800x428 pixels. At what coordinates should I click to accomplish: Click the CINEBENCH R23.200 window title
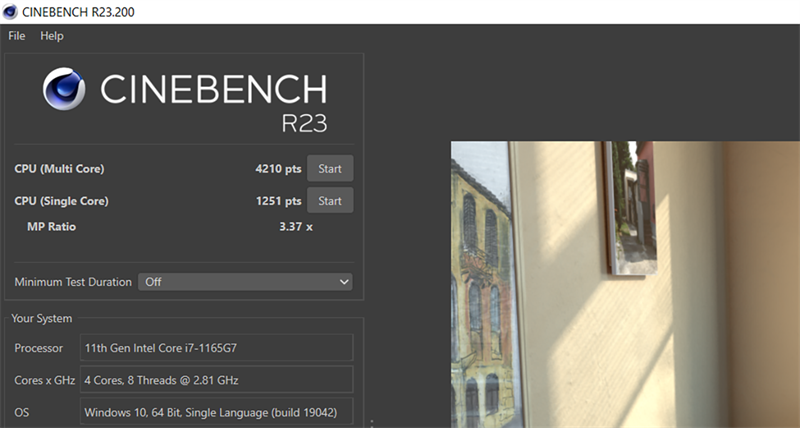coord(78,12)
